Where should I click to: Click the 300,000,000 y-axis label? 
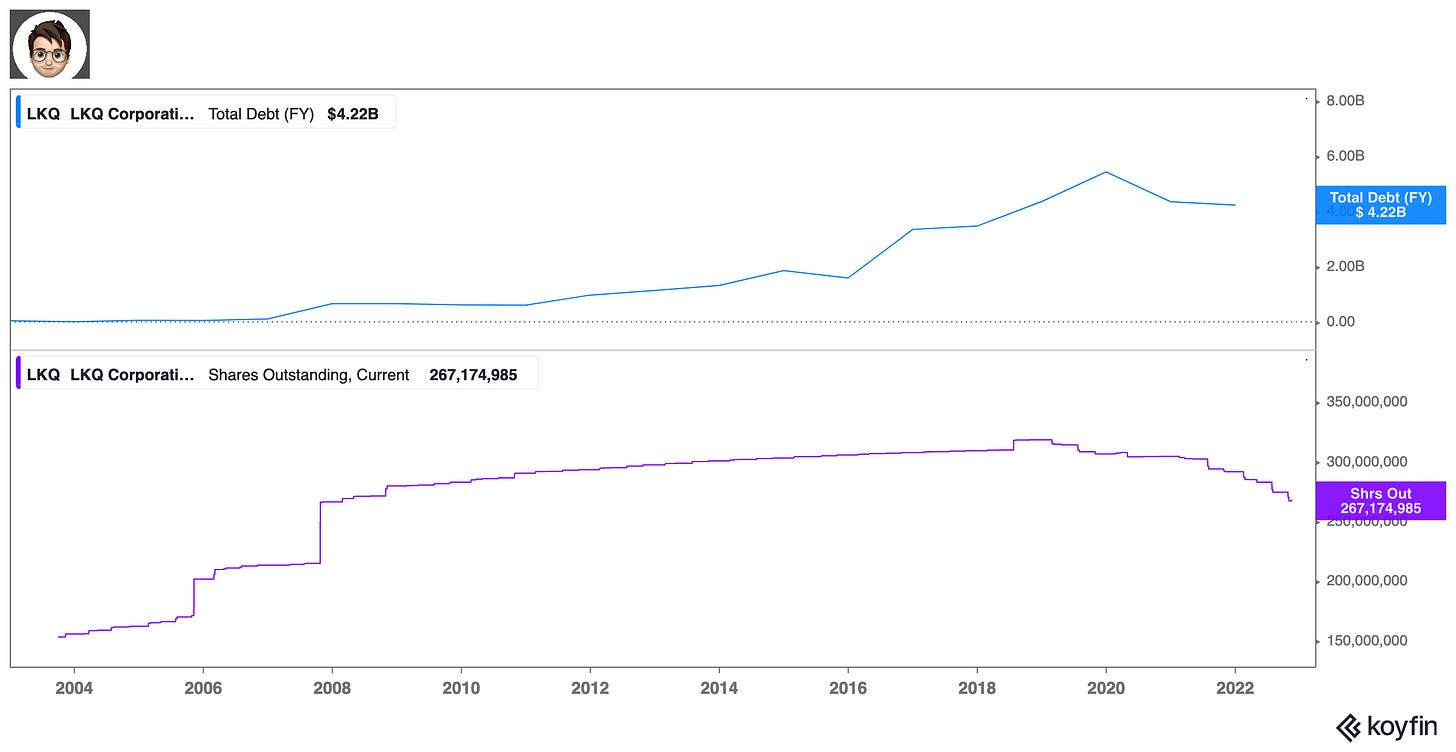click(x=1367, y=461)
